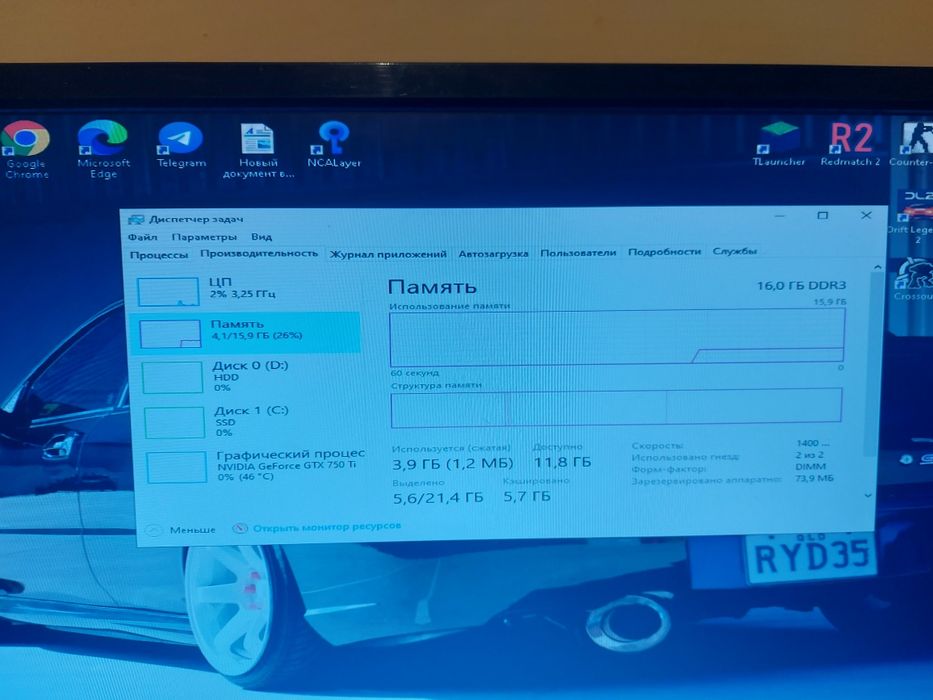Open the Google Chrome desktop shortcut
This screenshot has height=700, width=933.
(x=26, y=149)
